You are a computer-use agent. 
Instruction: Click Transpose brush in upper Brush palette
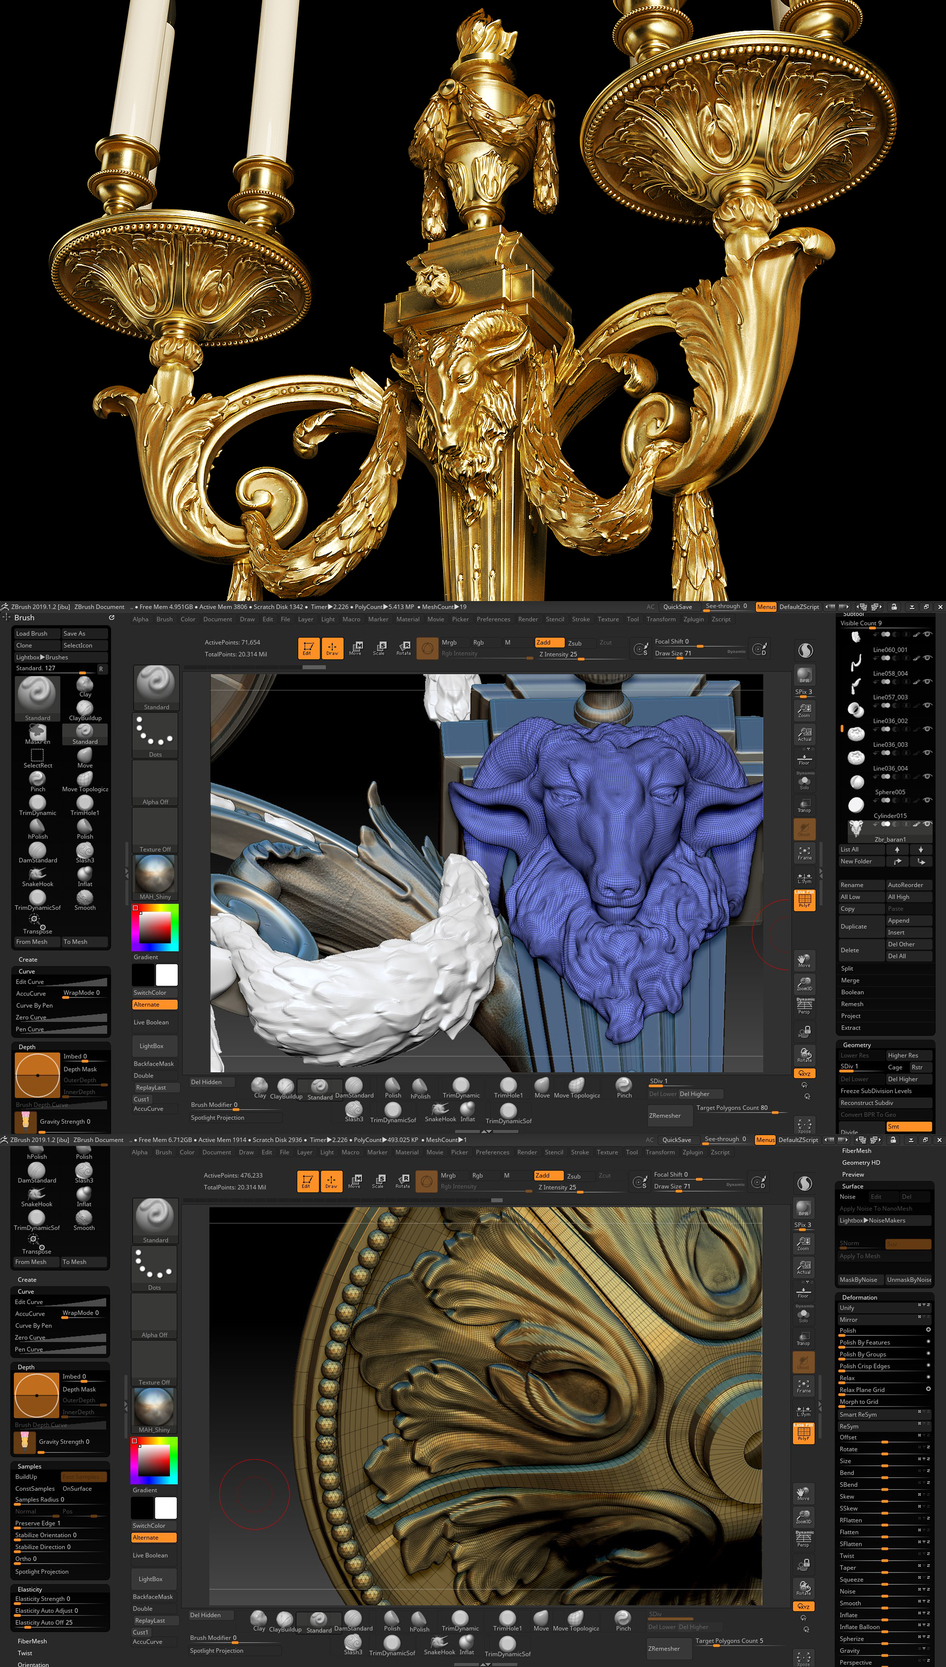[x=37, y=923]
